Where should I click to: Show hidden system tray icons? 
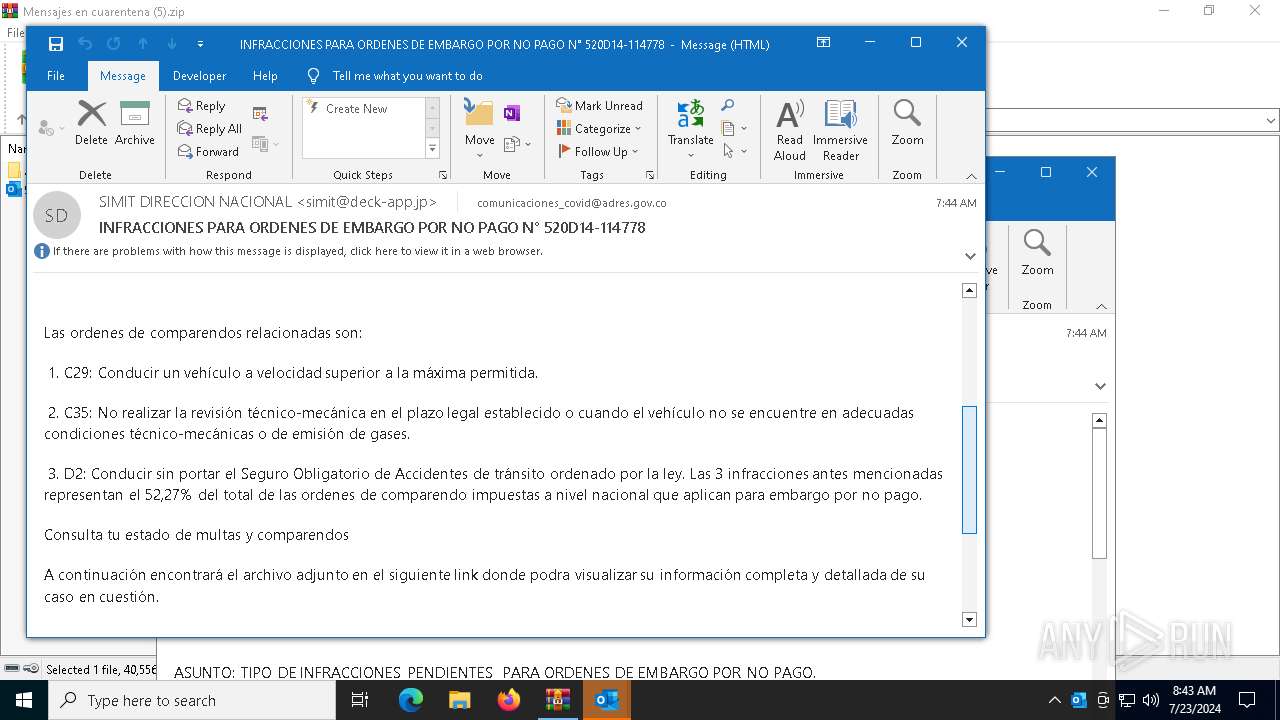pyautogui.click(x=1054, y=700)
